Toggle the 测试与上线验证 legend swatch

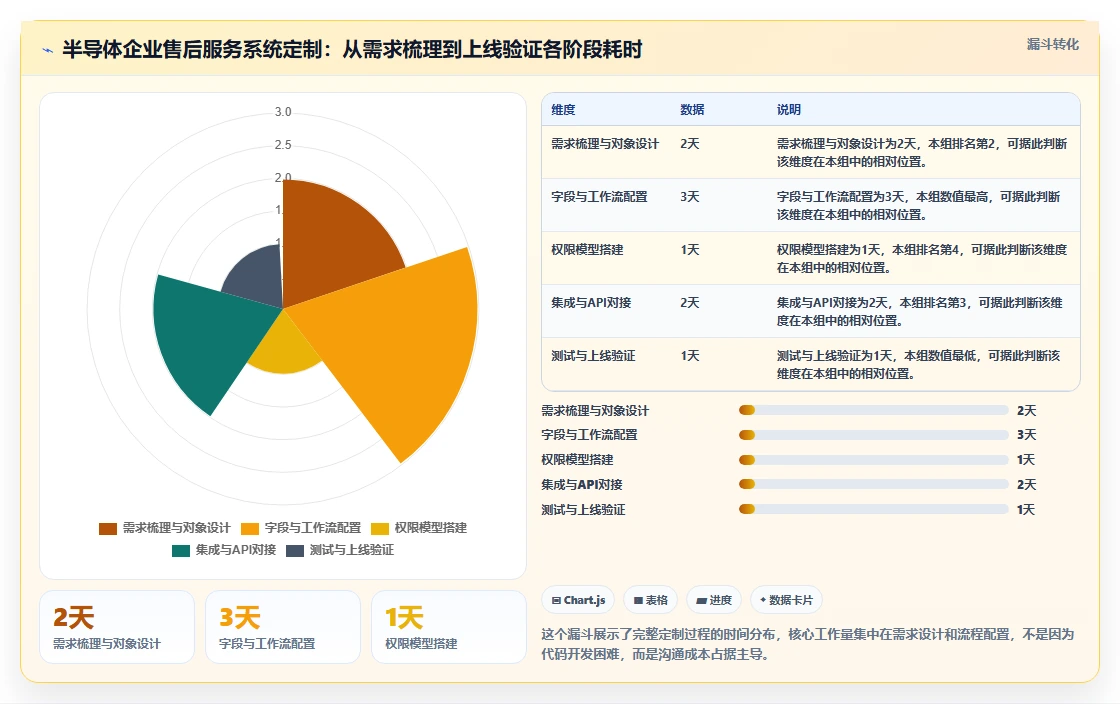[x=295, y=550]
